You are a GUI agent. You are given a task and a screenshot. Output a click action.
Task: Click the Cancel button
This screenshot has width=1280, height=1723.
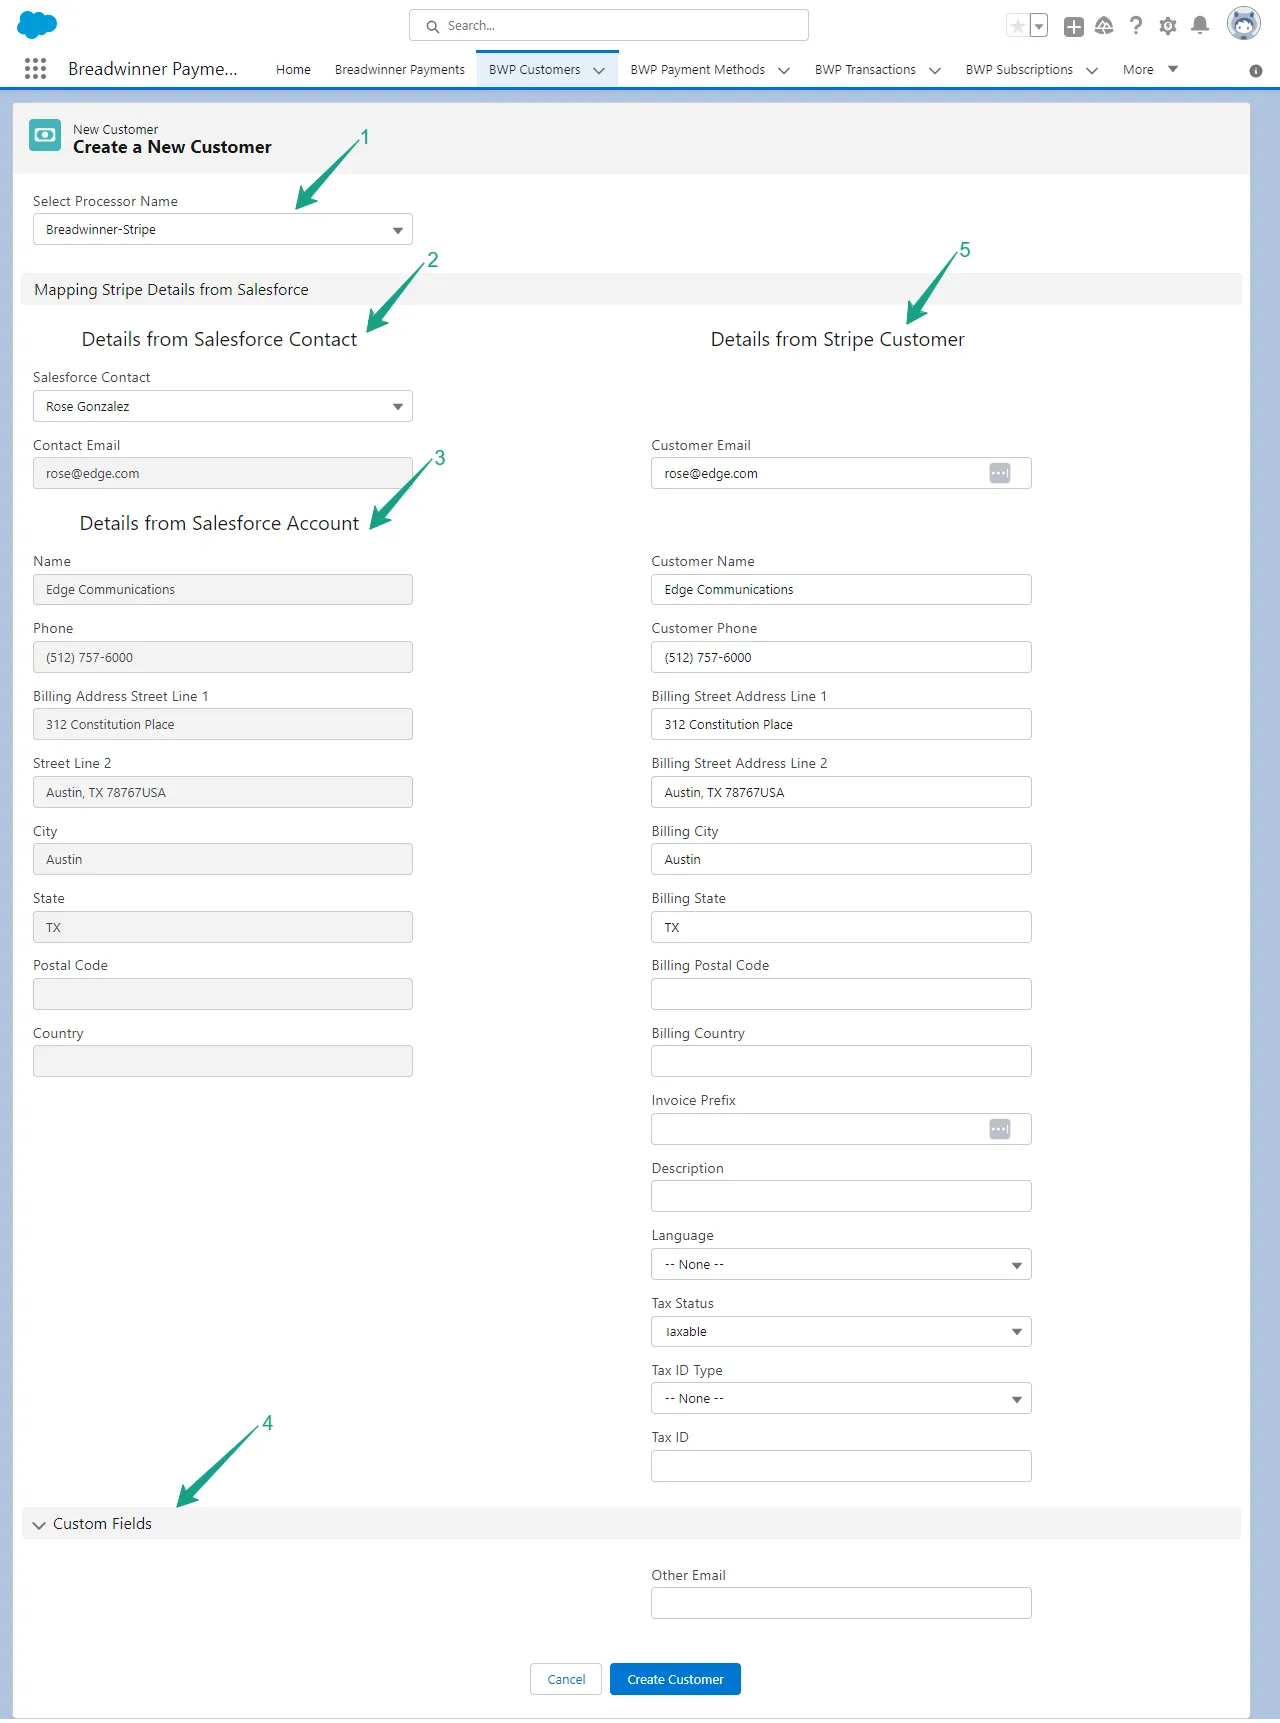566,1679
